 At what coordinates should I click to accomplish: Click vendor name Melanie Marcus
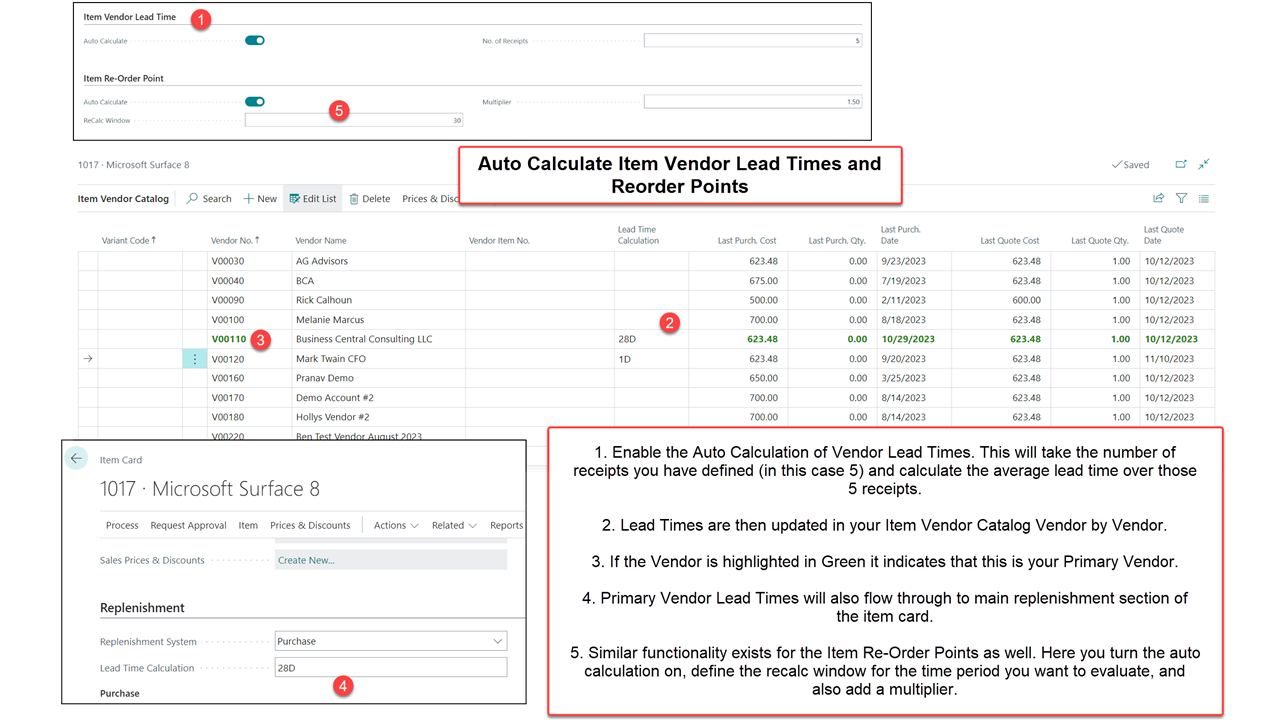[x=330, y=320]
